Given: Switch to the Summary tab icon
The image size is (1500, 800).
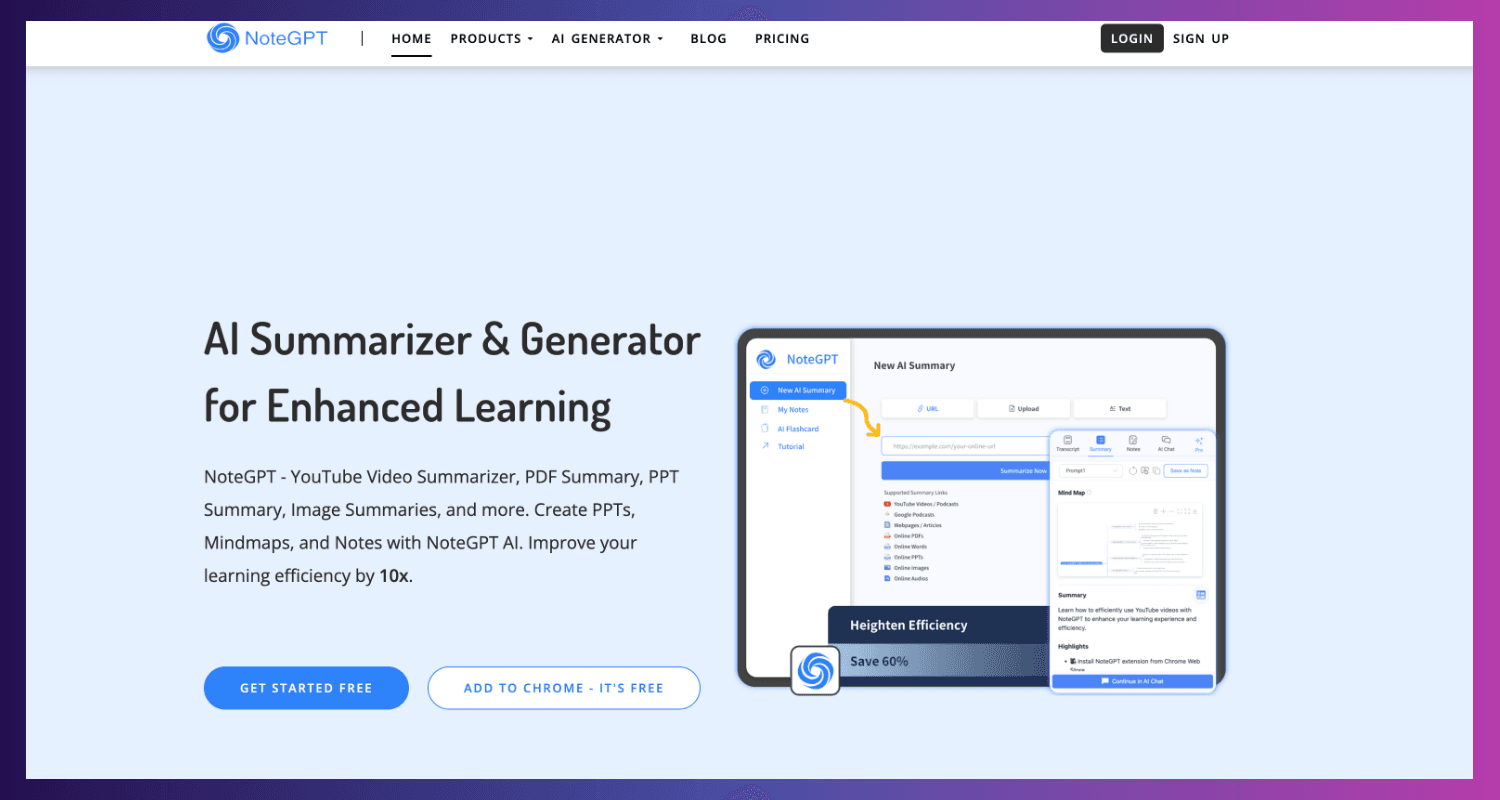Looking at the screenshot, I should pyautogui.click(x=1101, y=440).
